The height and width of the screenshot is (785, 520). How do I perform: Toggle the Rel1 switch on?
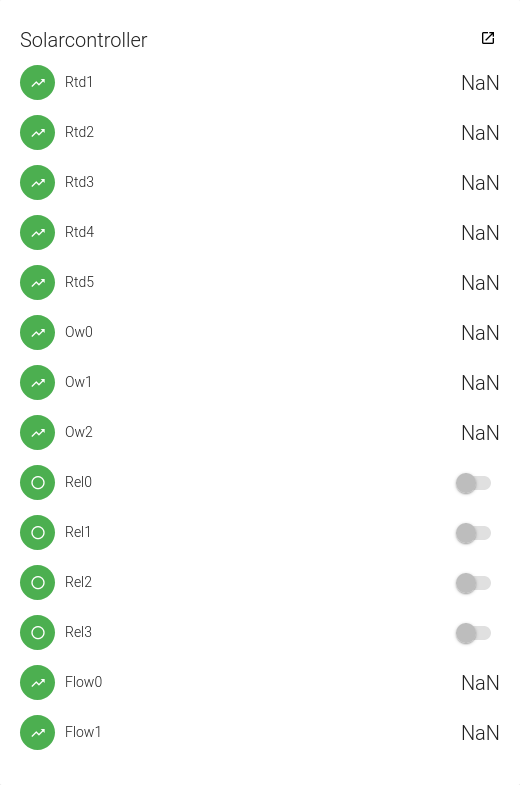(473, 533)
